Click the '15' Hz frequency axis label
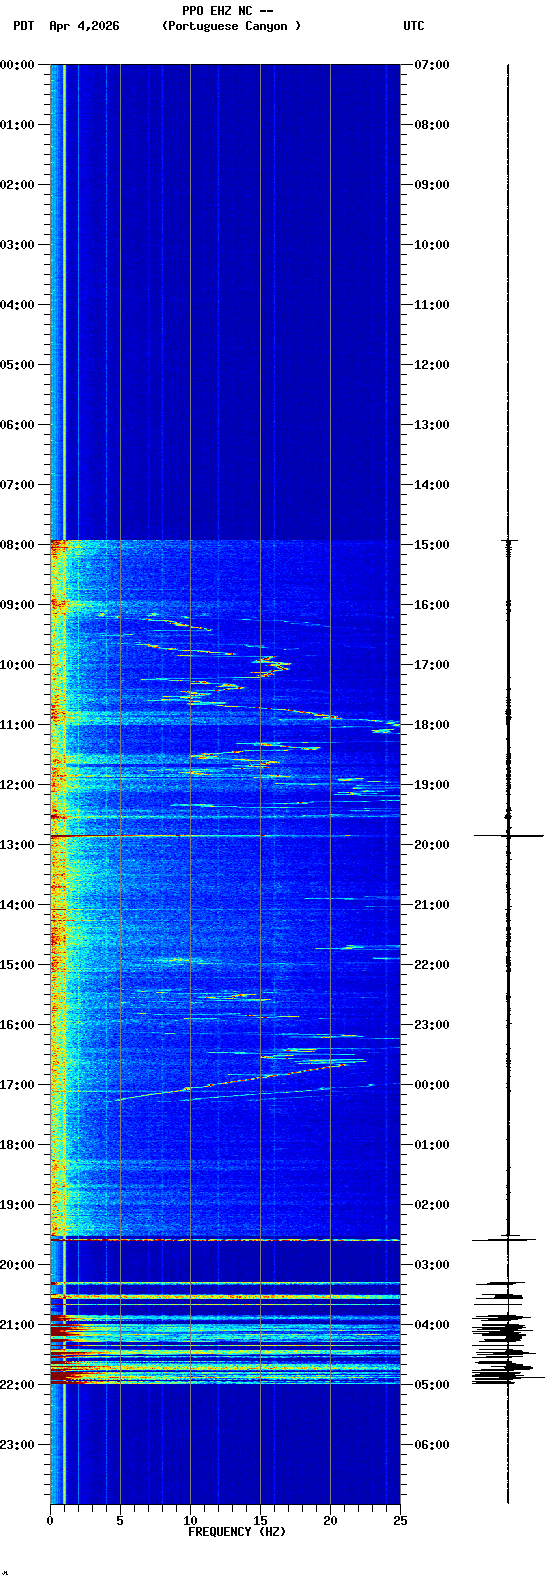Screen dimensions: 552x1584 click(260, 1521)
